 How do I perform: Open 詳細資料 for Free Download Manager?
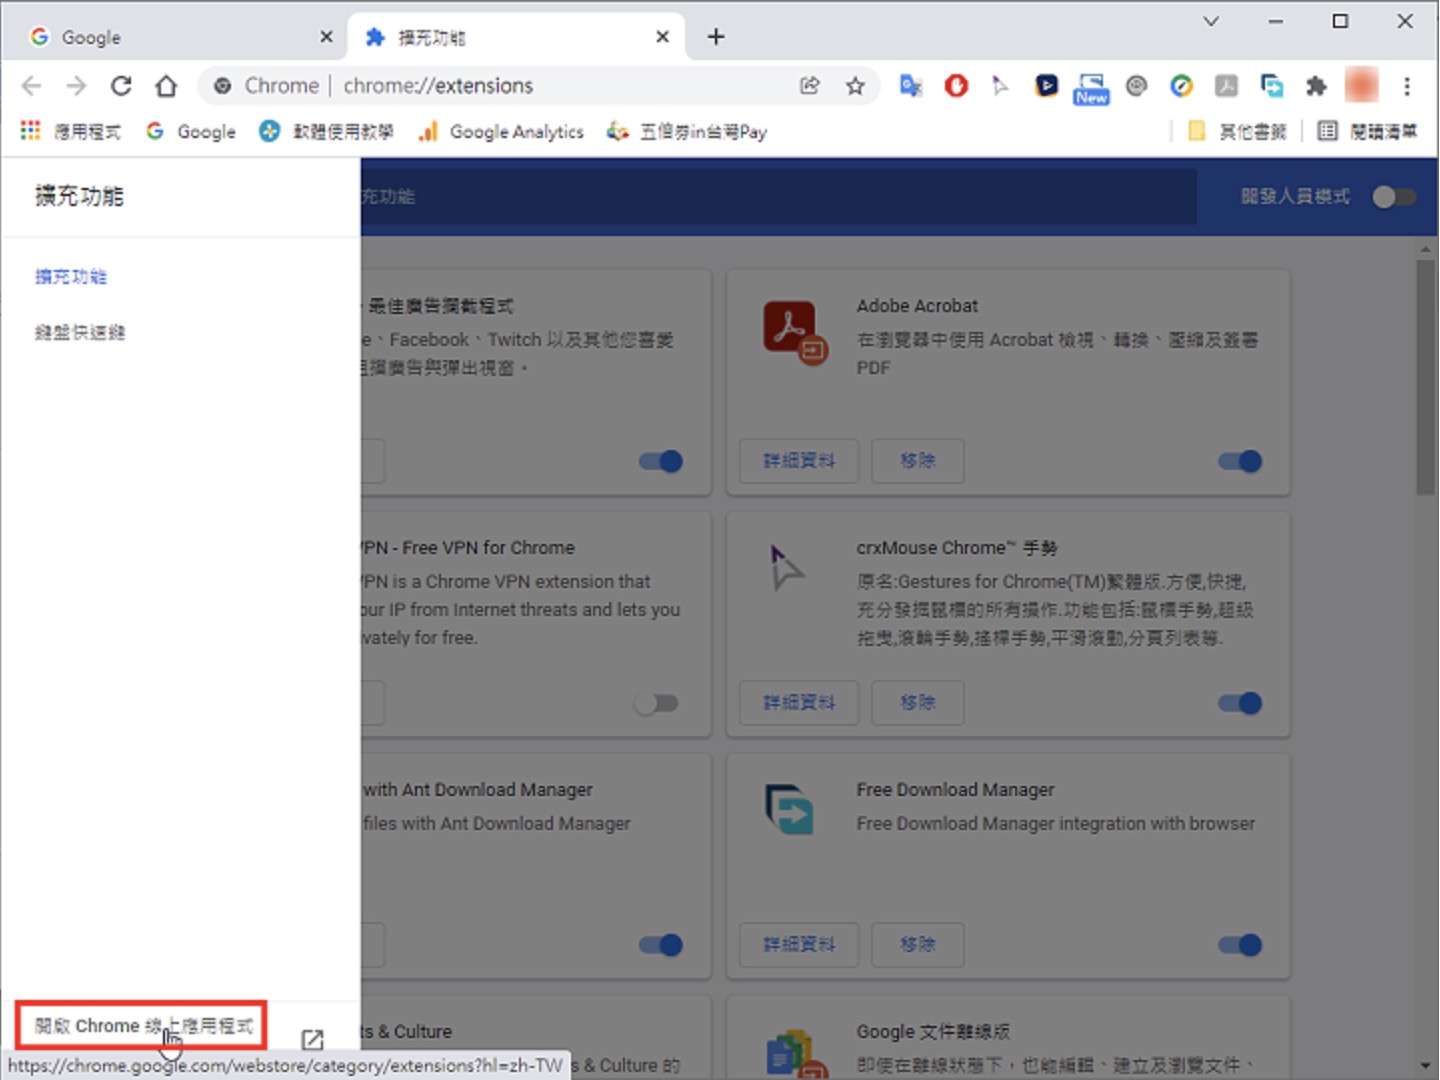coord(799,945)
